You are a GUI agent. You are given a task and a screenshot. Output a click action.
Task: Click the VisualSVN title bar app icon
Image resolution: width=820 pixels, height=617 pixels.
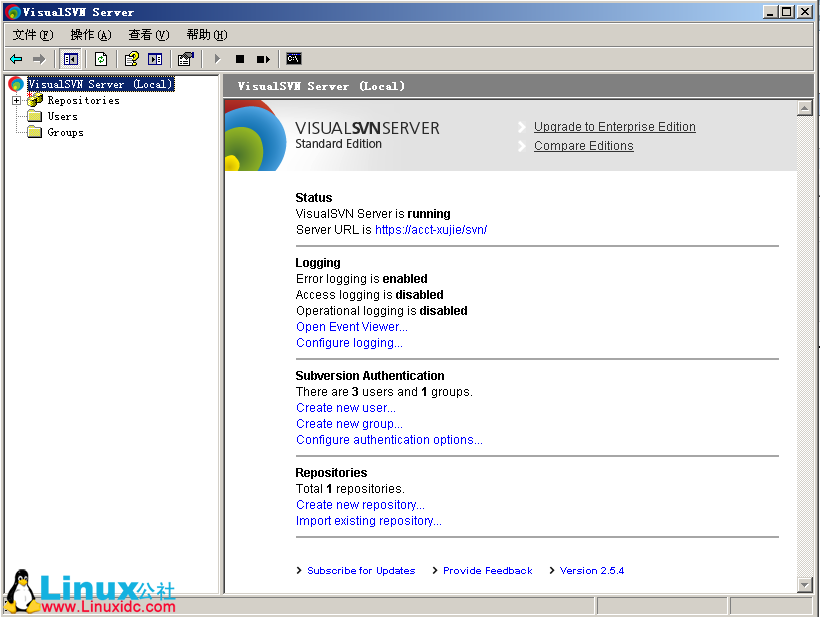click(13, 12)
